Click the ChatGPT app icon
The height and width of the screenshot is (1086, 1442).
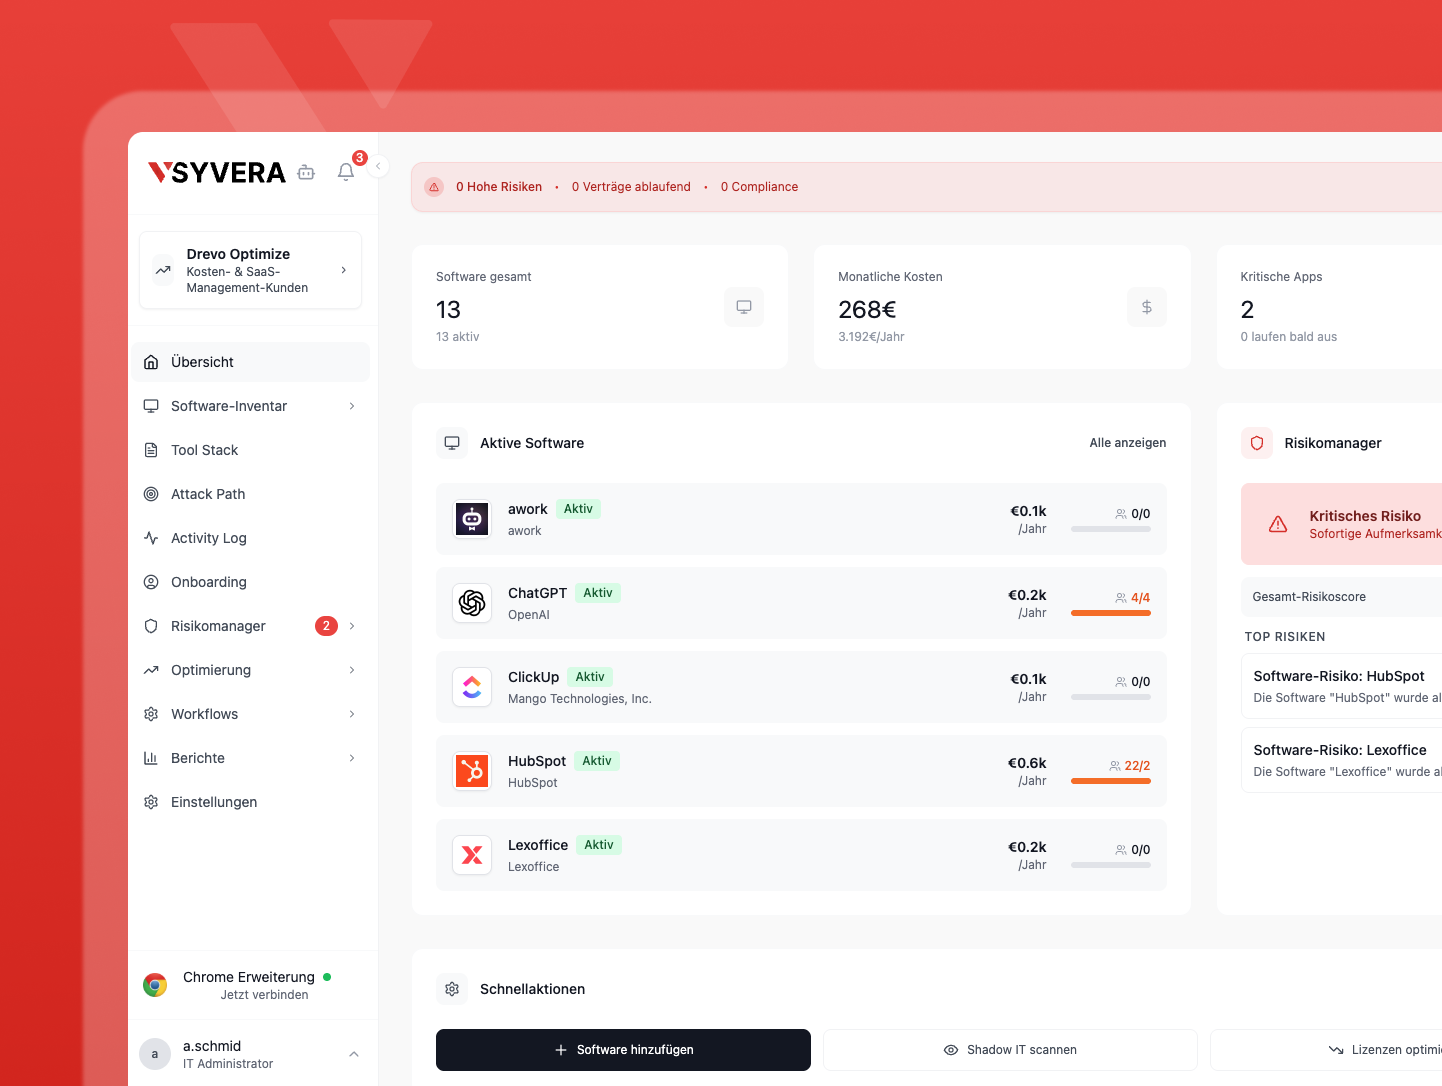[472, 603]
